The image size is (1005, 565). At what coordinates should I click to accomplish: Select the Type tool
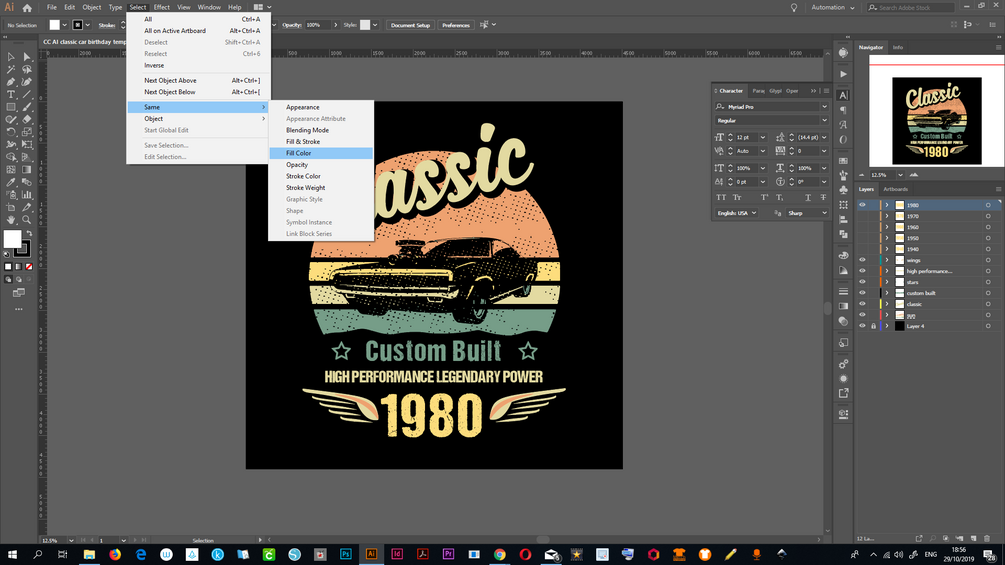(11, 94)
